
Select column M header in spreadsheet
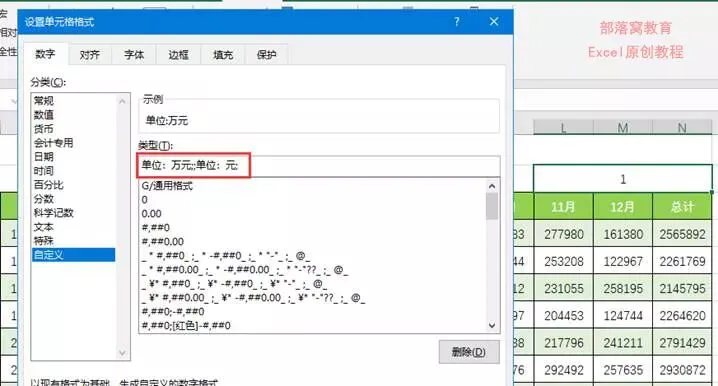pyautogui.click(x=623, y=127)
